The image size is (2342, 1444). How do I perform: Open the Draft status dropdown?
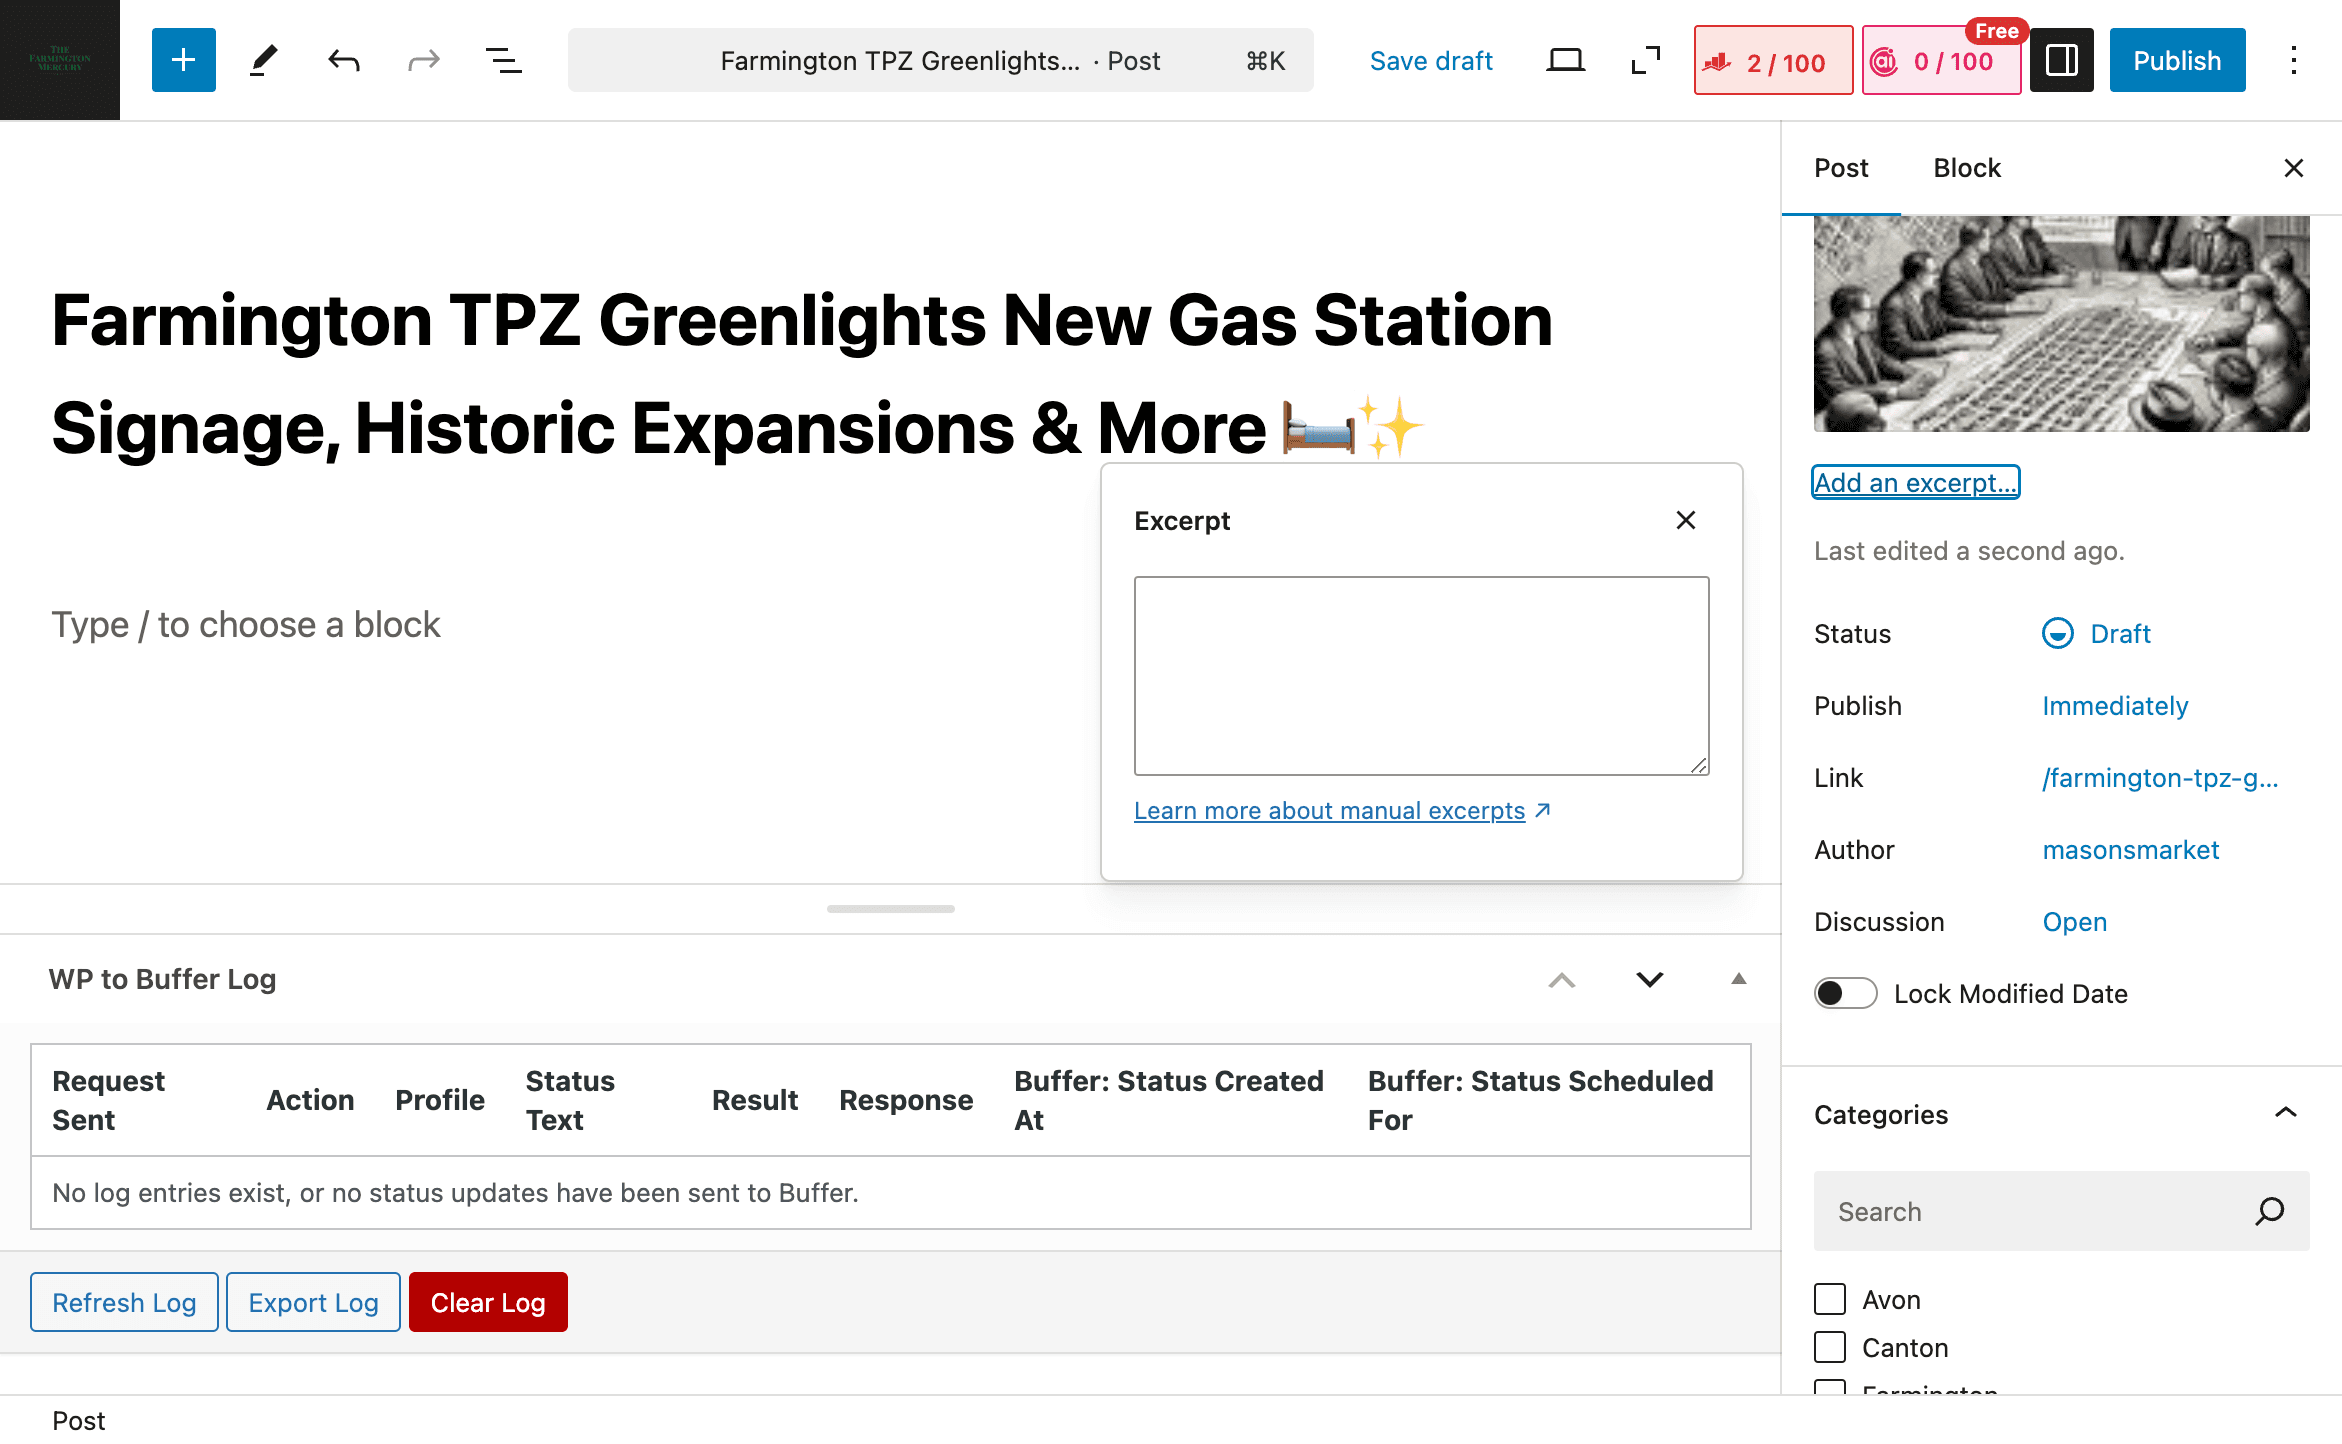[x=2097, y=634]
